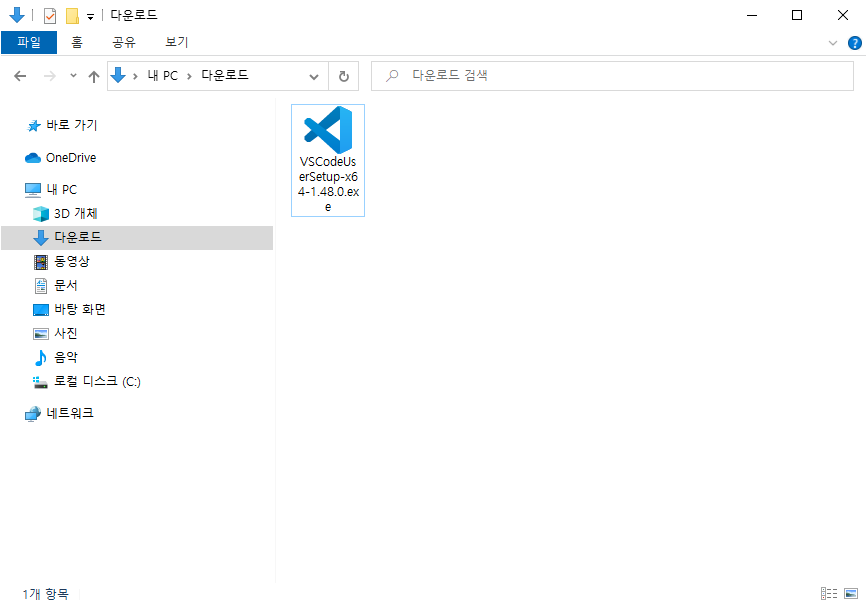
Task: Open the blue Help question mark icon
Action: tap(854, 43)
